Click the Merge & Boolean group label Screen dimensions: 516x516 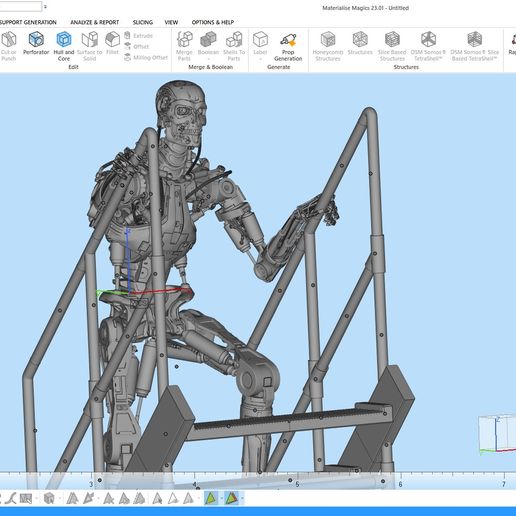211,67
